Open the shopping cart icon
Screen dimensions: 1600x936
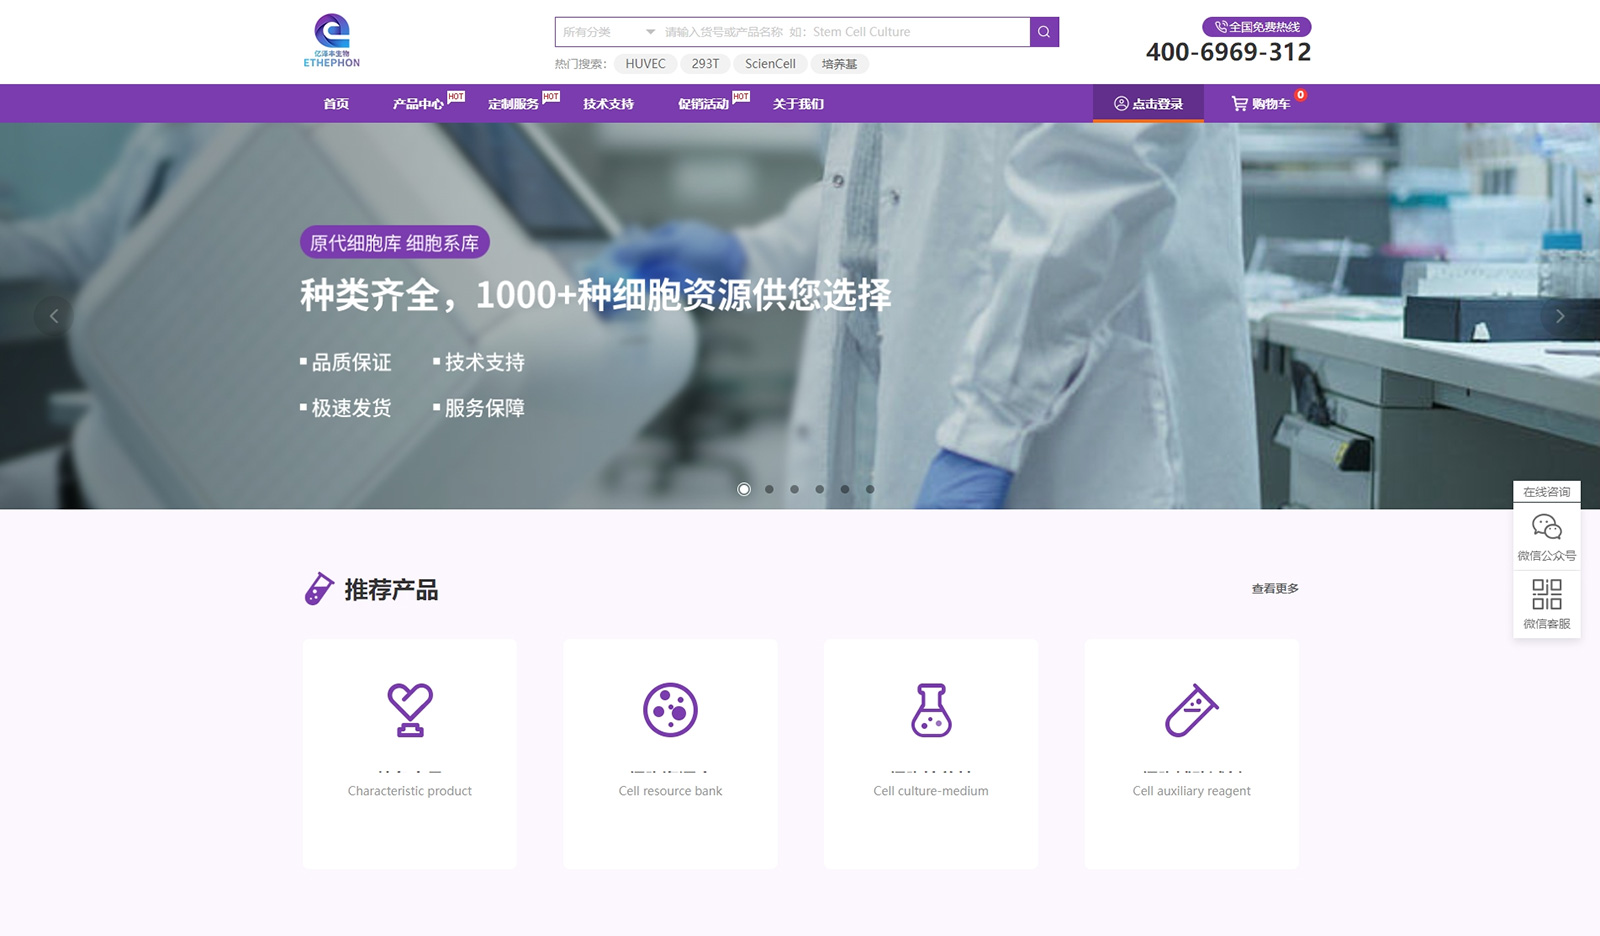coord(1240,104)
